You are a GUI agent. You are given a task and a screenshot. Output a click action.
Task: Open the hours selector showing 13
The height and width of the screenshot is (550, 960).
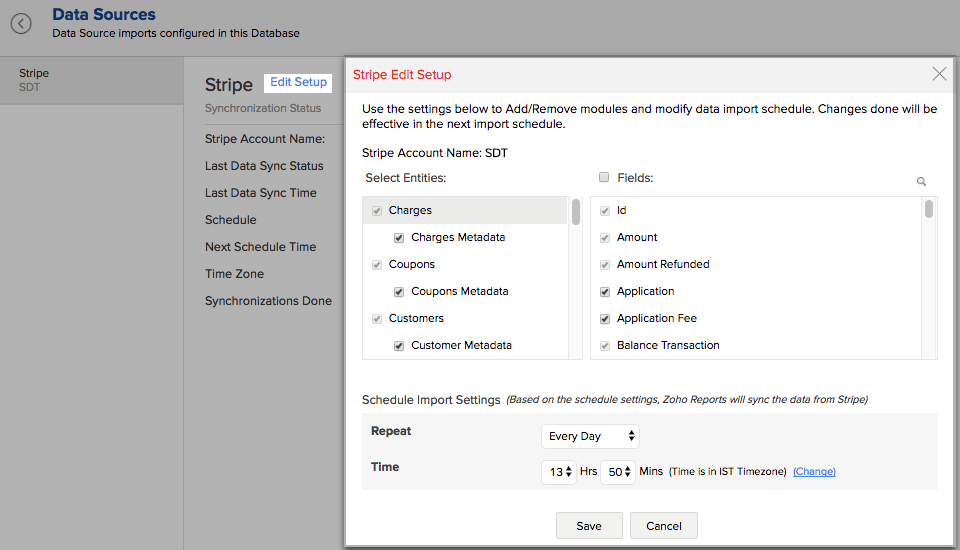[x=559, y=472]
